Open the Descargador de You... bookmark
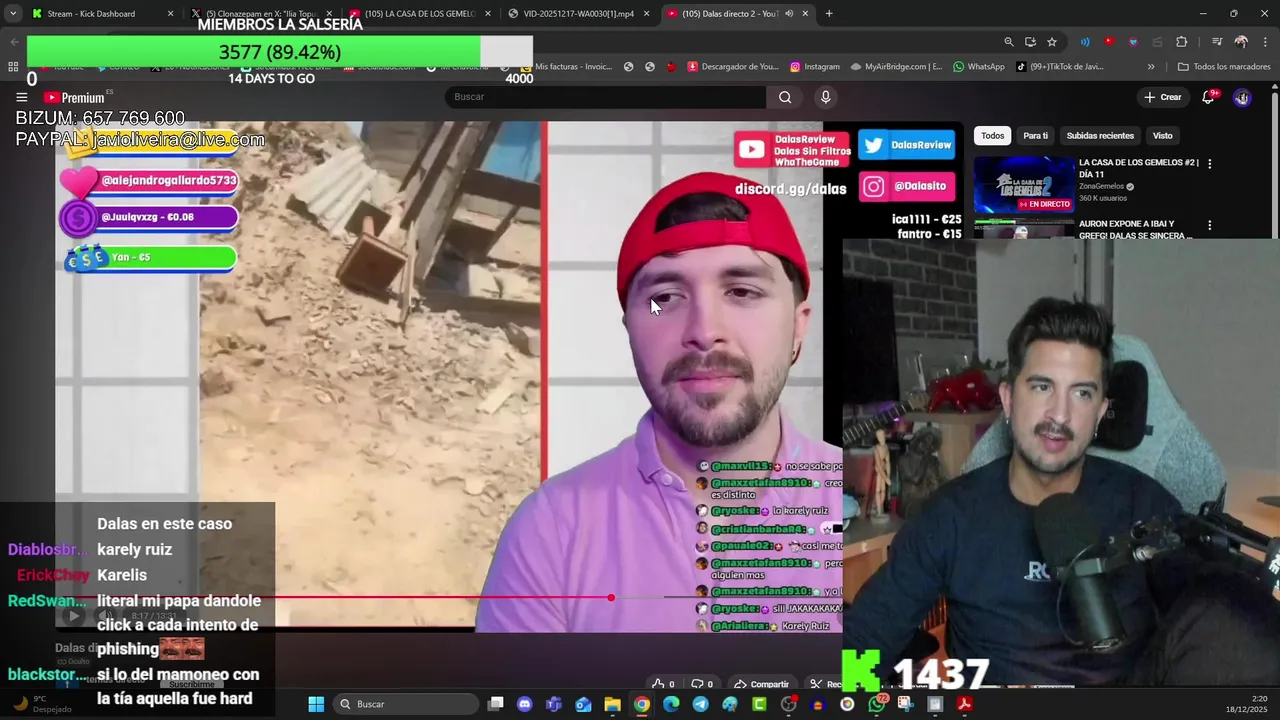Screen dimensions: 1280x720 733,67
